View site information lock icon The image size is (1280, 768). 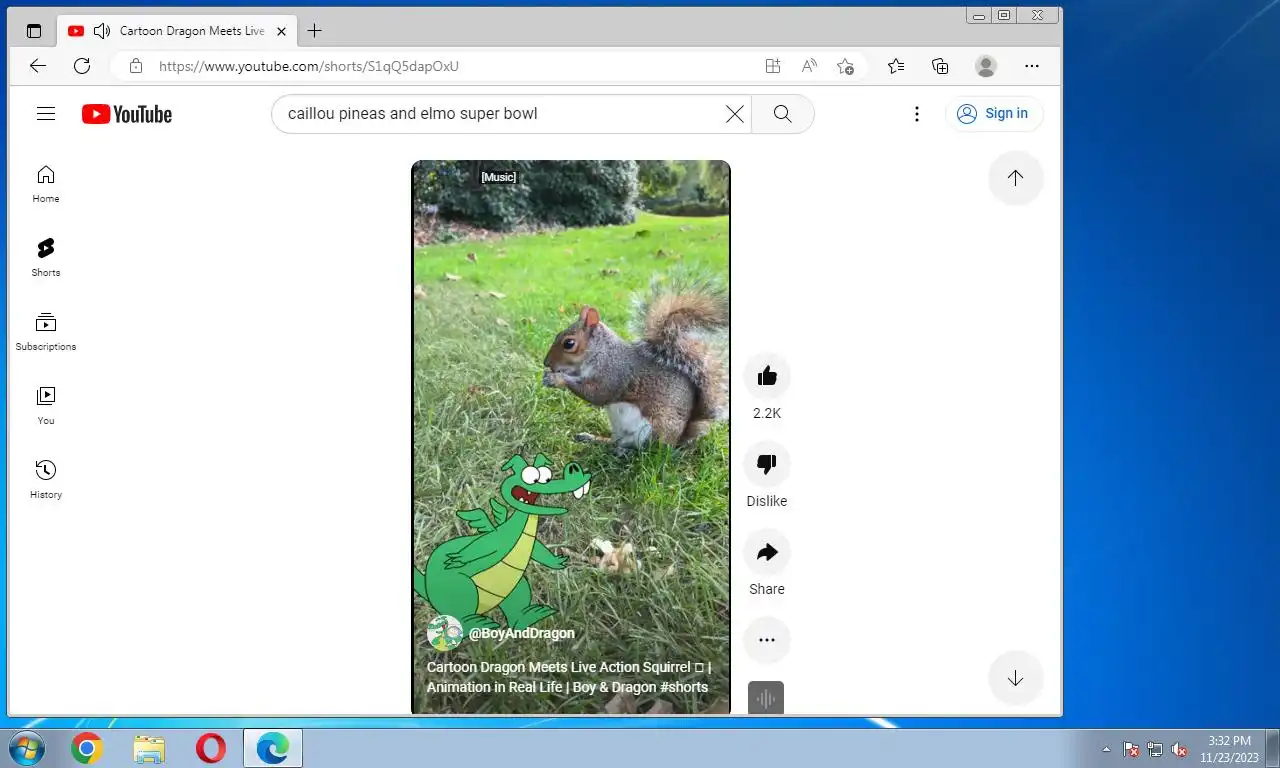(x=136, y=66)
